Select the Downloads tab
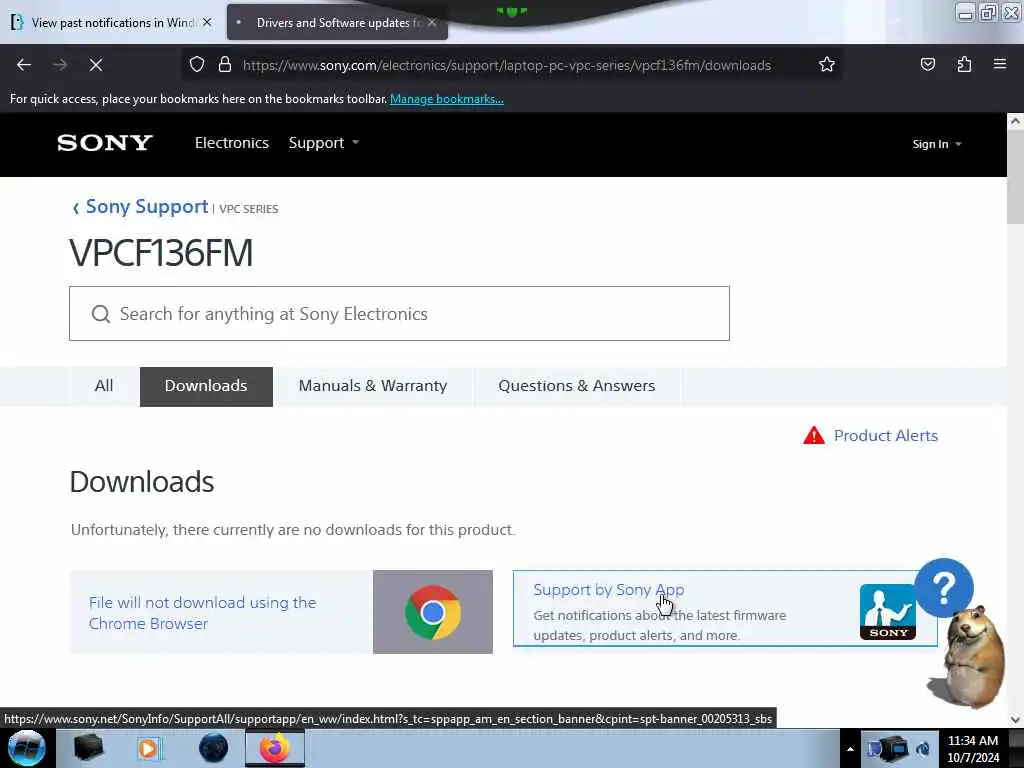Image resolution: width=1024 pixels, height=768 pixels. click(x=206, y=387)
